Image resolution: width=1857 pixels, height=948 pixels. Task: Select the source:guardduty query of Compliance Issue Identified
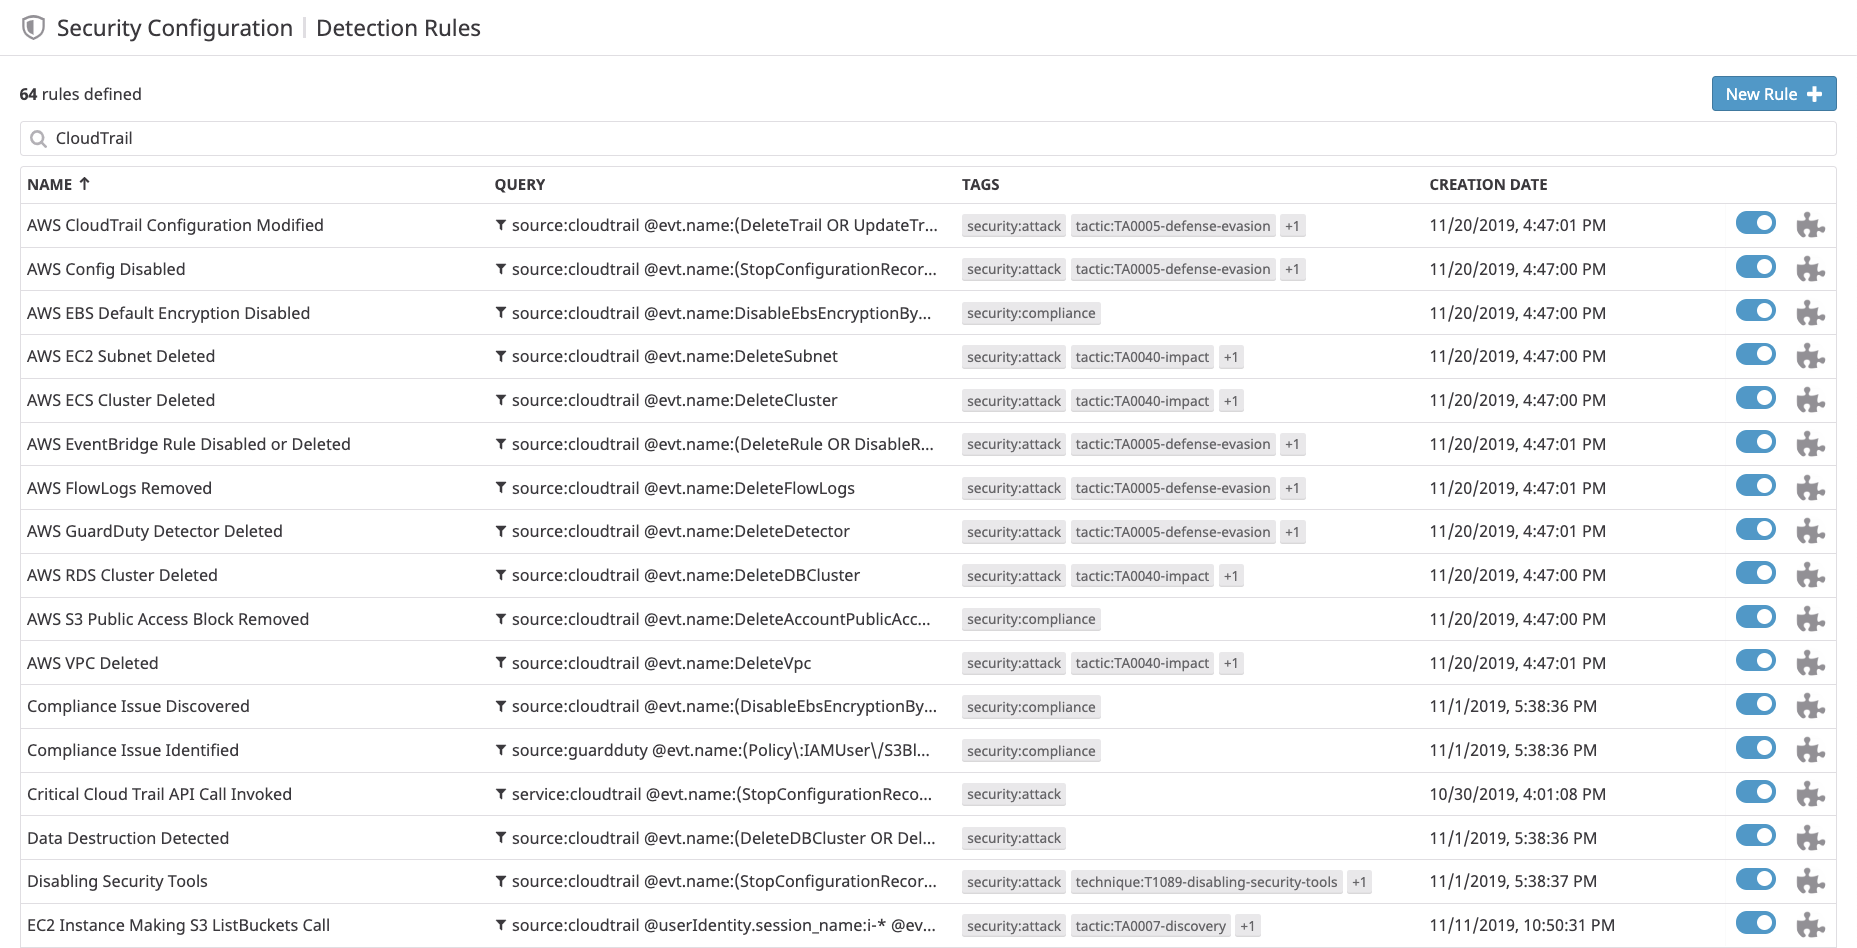(721, 750)
